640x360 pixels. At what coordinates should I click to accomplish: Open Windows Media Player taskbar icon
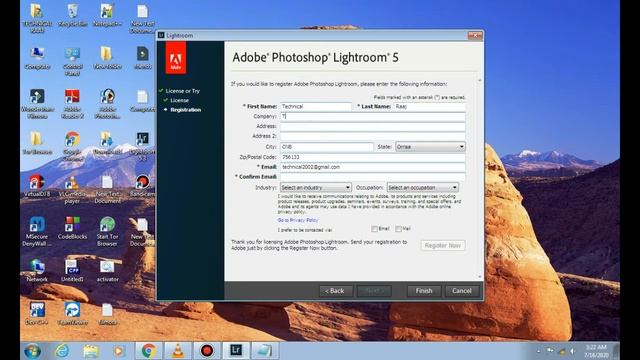[119, 351]
